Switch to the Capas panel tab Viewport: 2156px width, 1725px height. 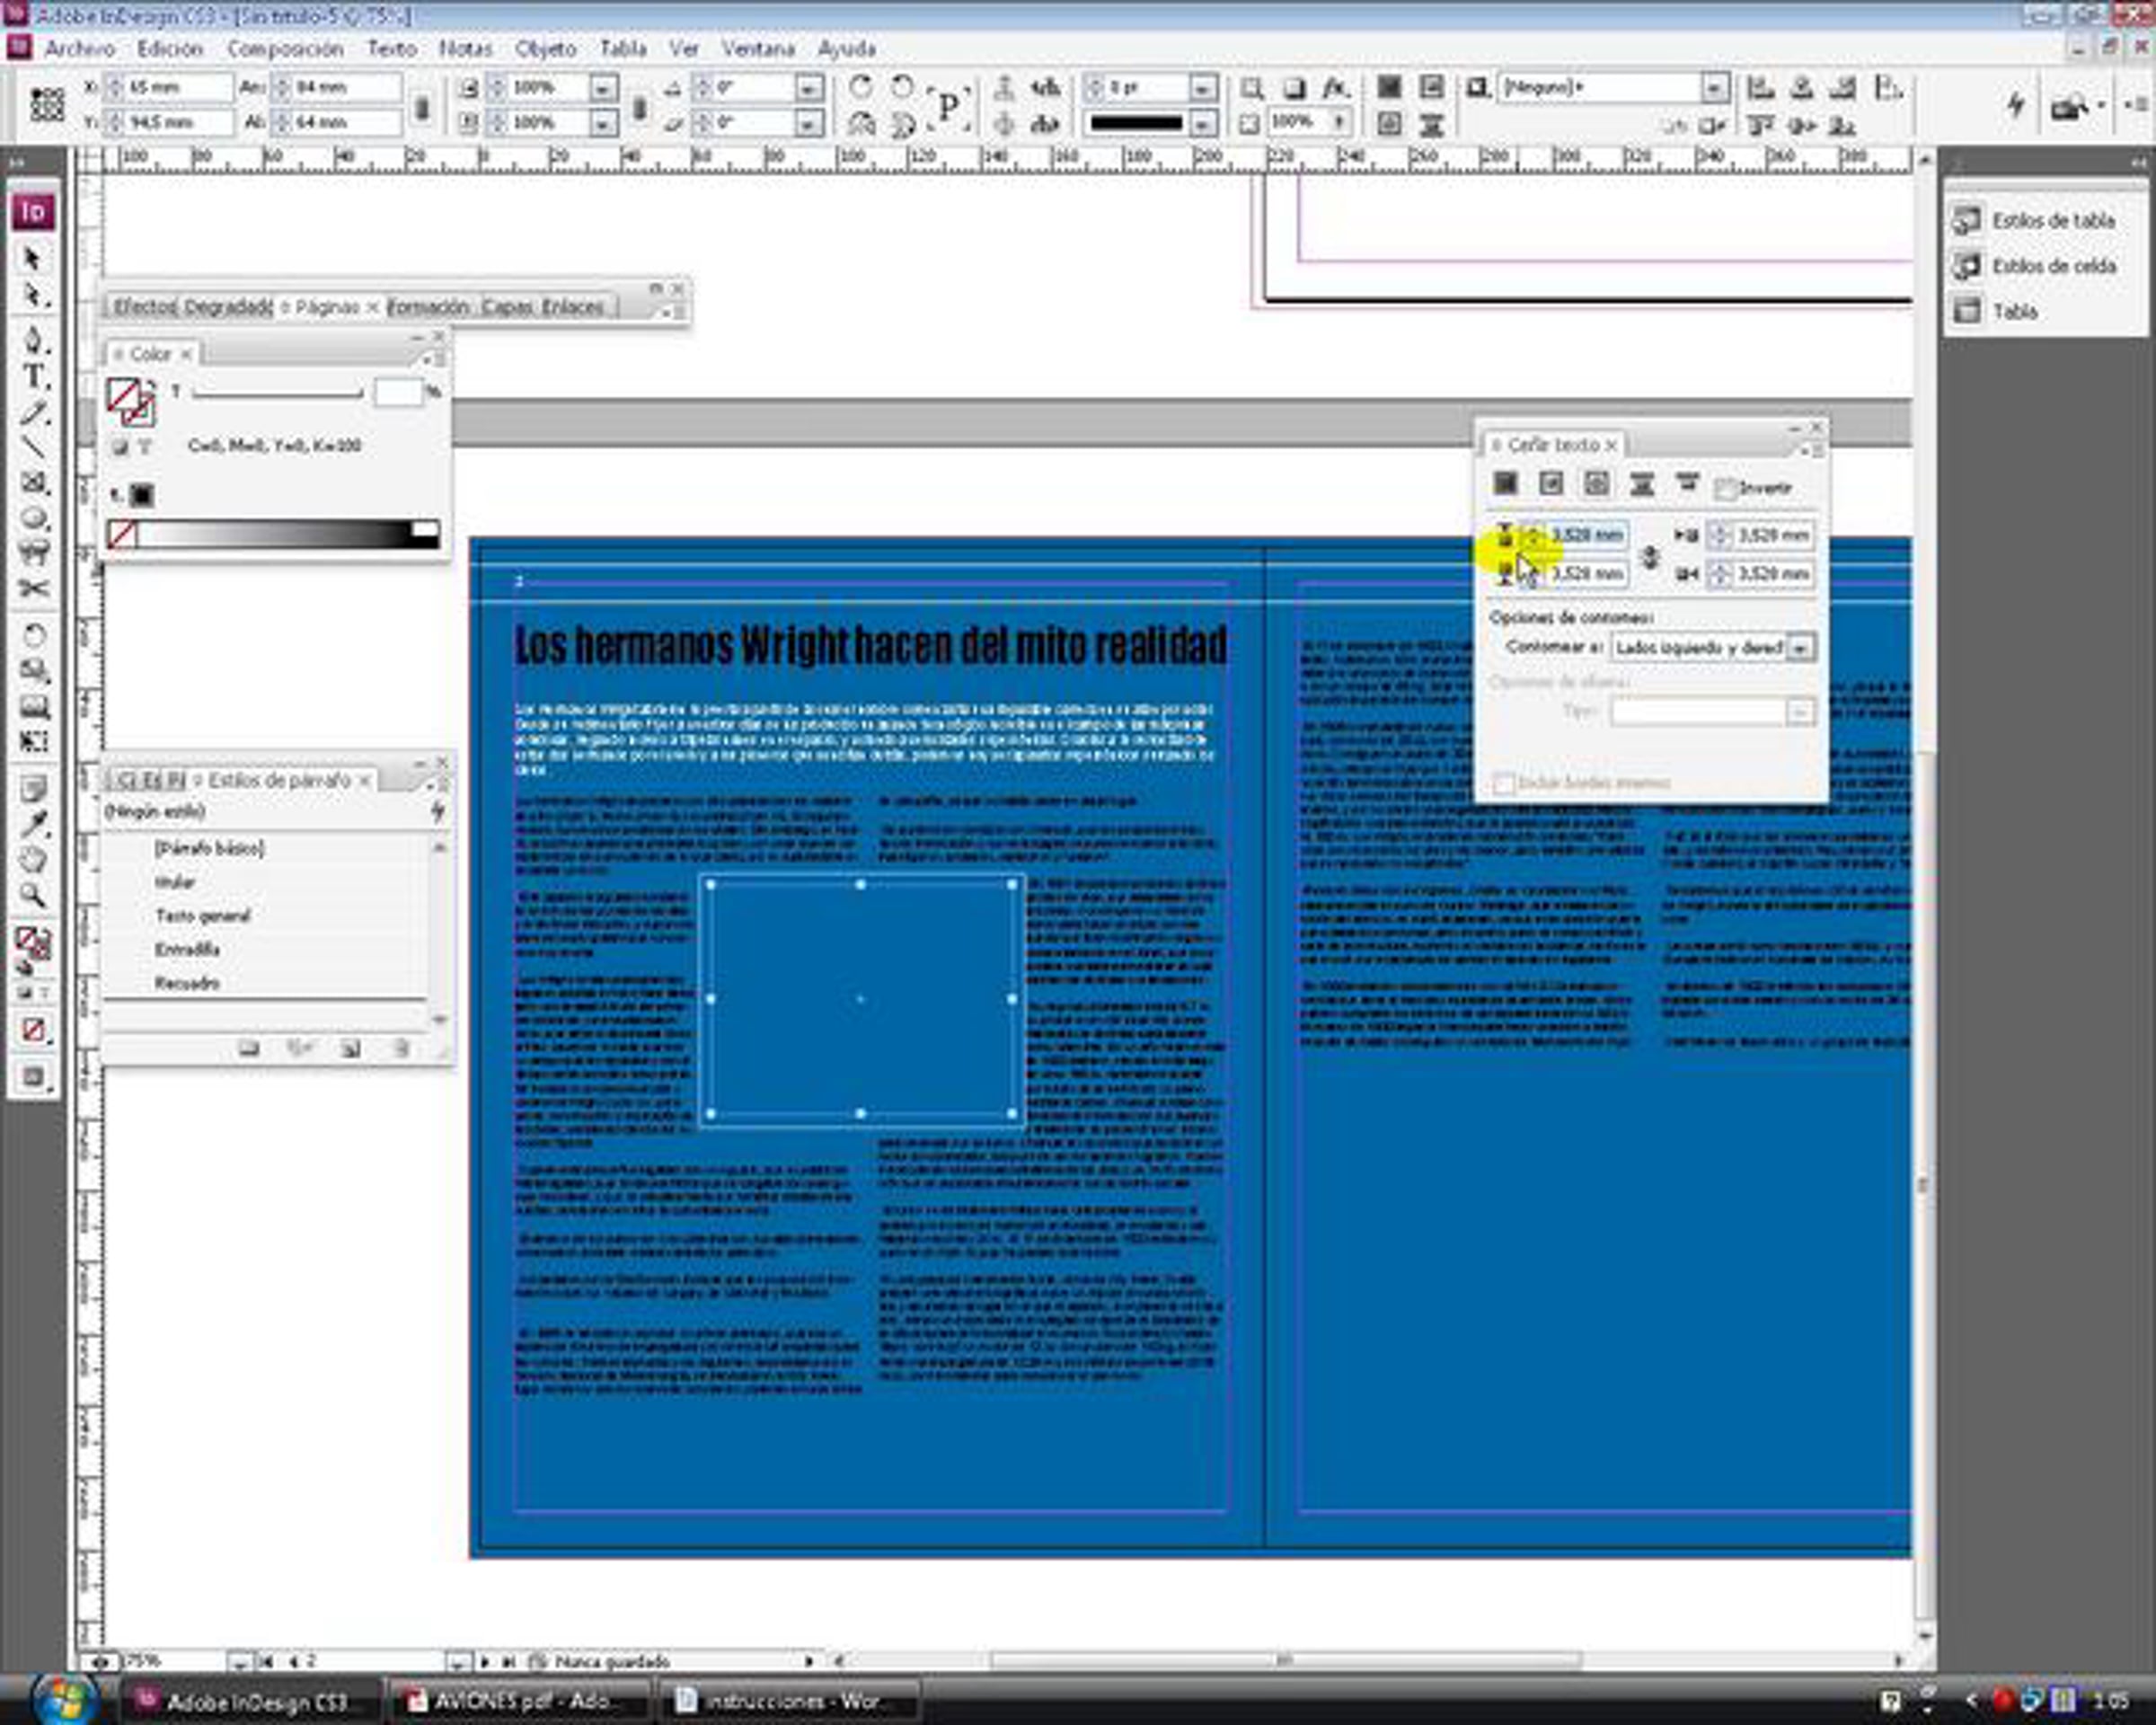tap(507, 307)
